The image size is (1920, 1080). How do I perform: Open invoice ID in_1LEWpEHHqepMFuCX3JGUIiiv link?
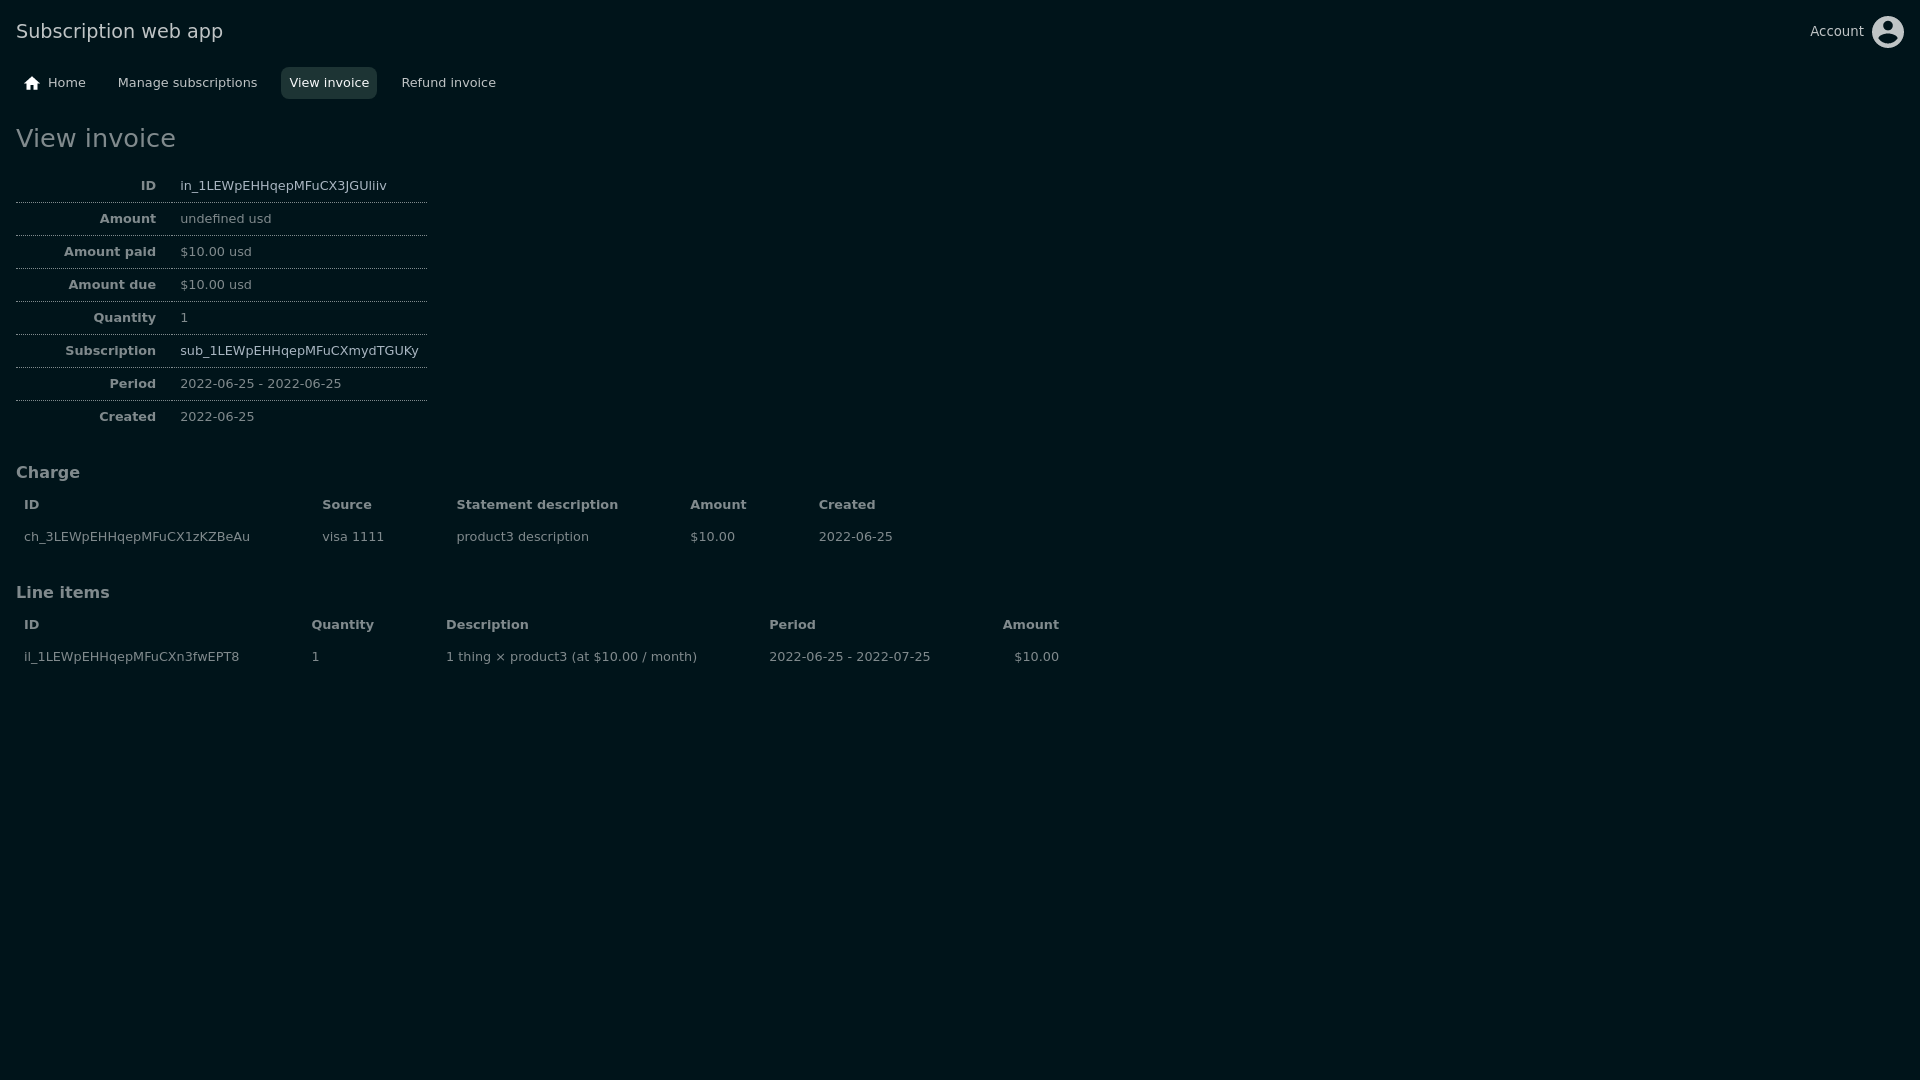point(283,186)
